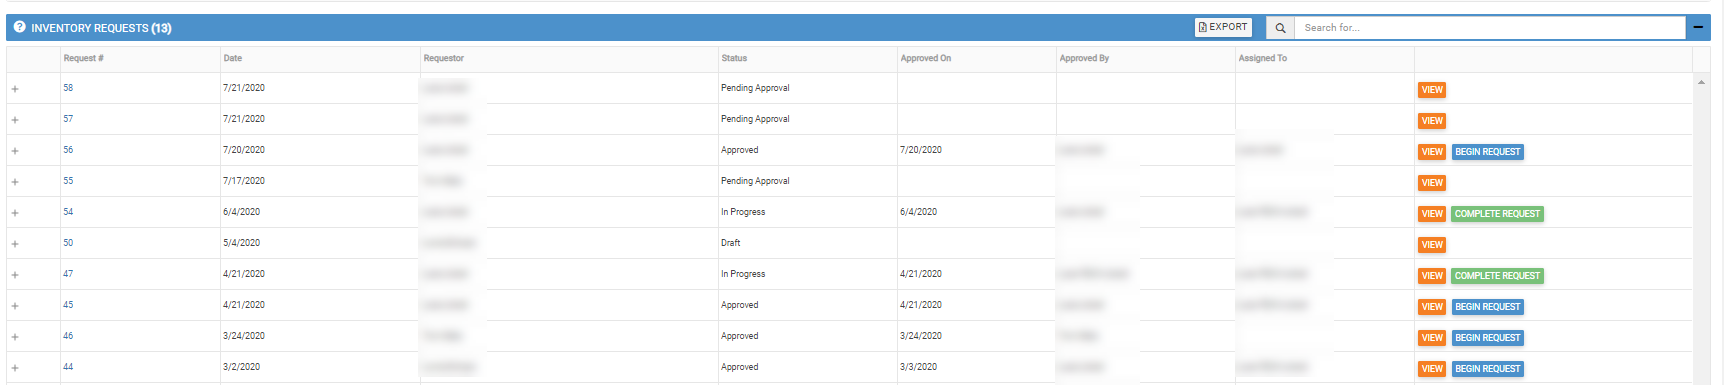This screenshot has height=385, width=1724.
Task: Begin request 46
Action: coord(1487,338)
